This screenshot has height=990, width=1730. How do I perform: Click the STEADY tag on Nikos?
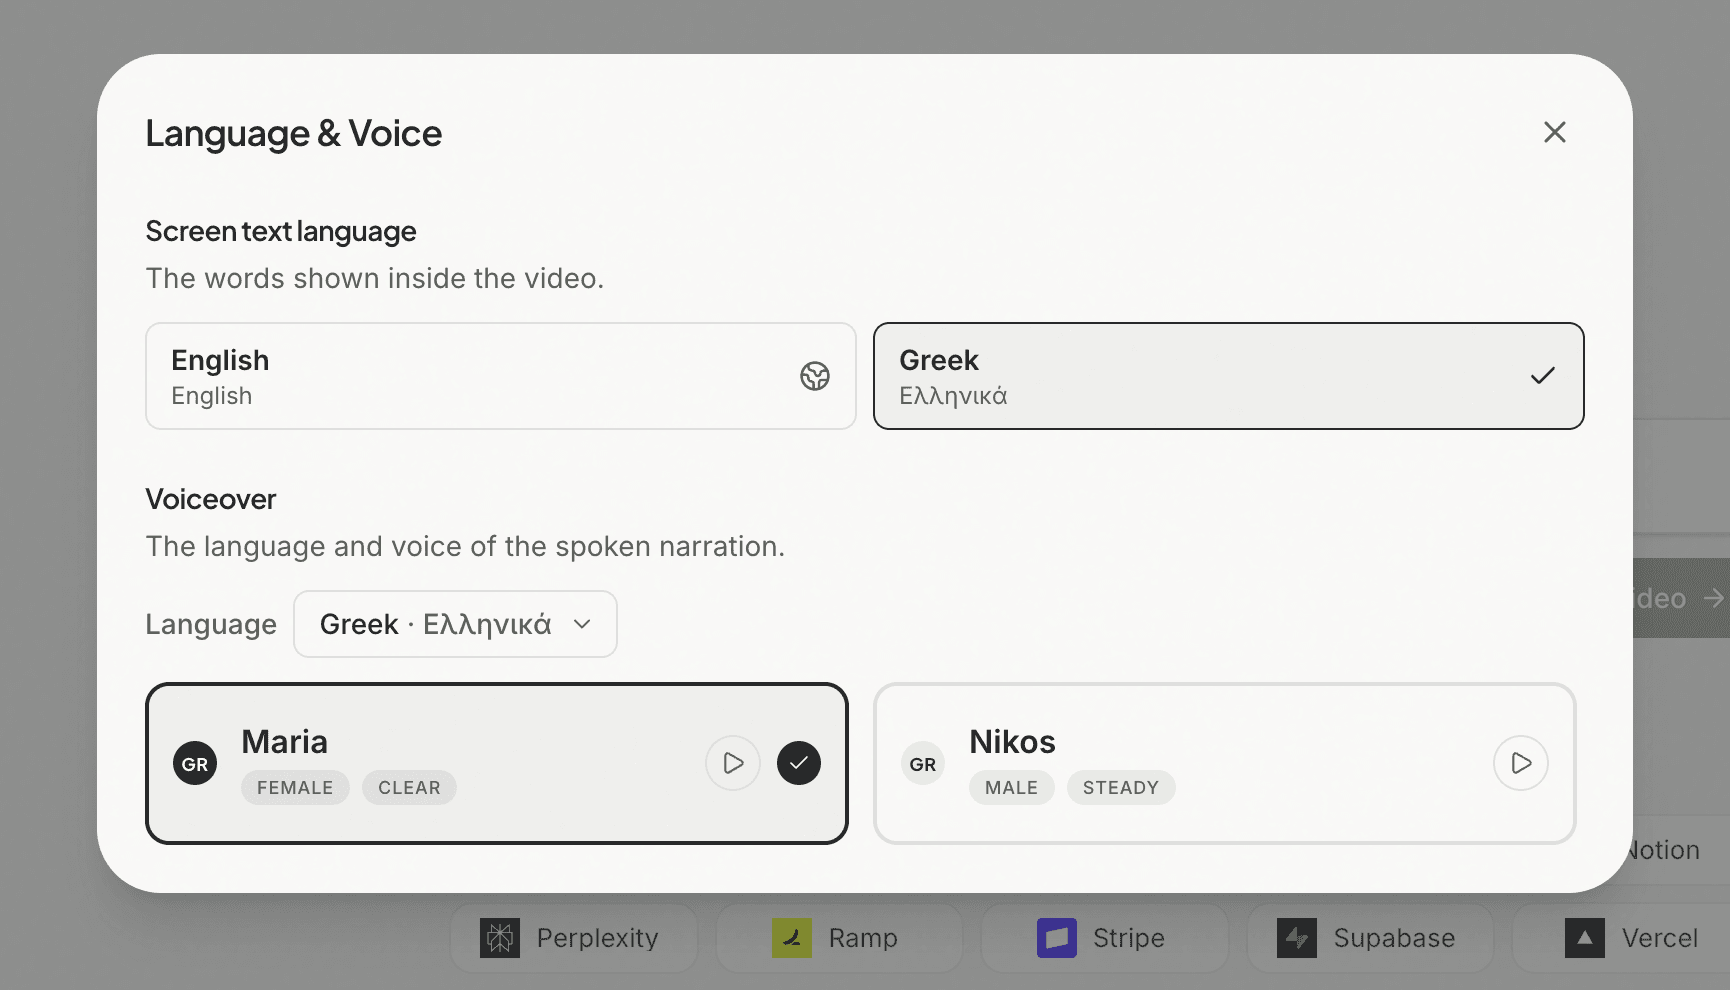pyautogui.click(x=1121, y=788)
